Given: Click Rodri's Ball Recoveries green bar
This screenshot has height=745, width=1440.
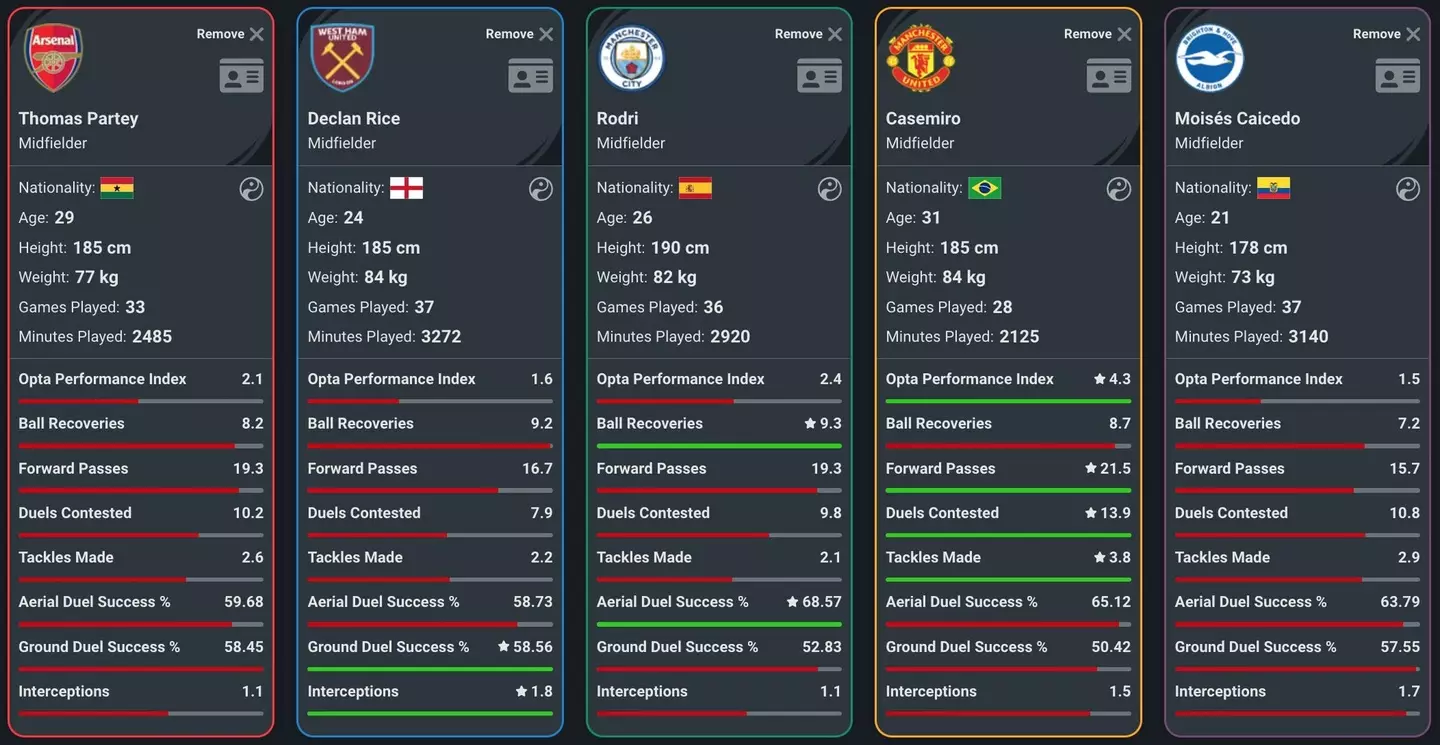Looking at the screenshot, I should pyautogui.click(x=719, y=446).
